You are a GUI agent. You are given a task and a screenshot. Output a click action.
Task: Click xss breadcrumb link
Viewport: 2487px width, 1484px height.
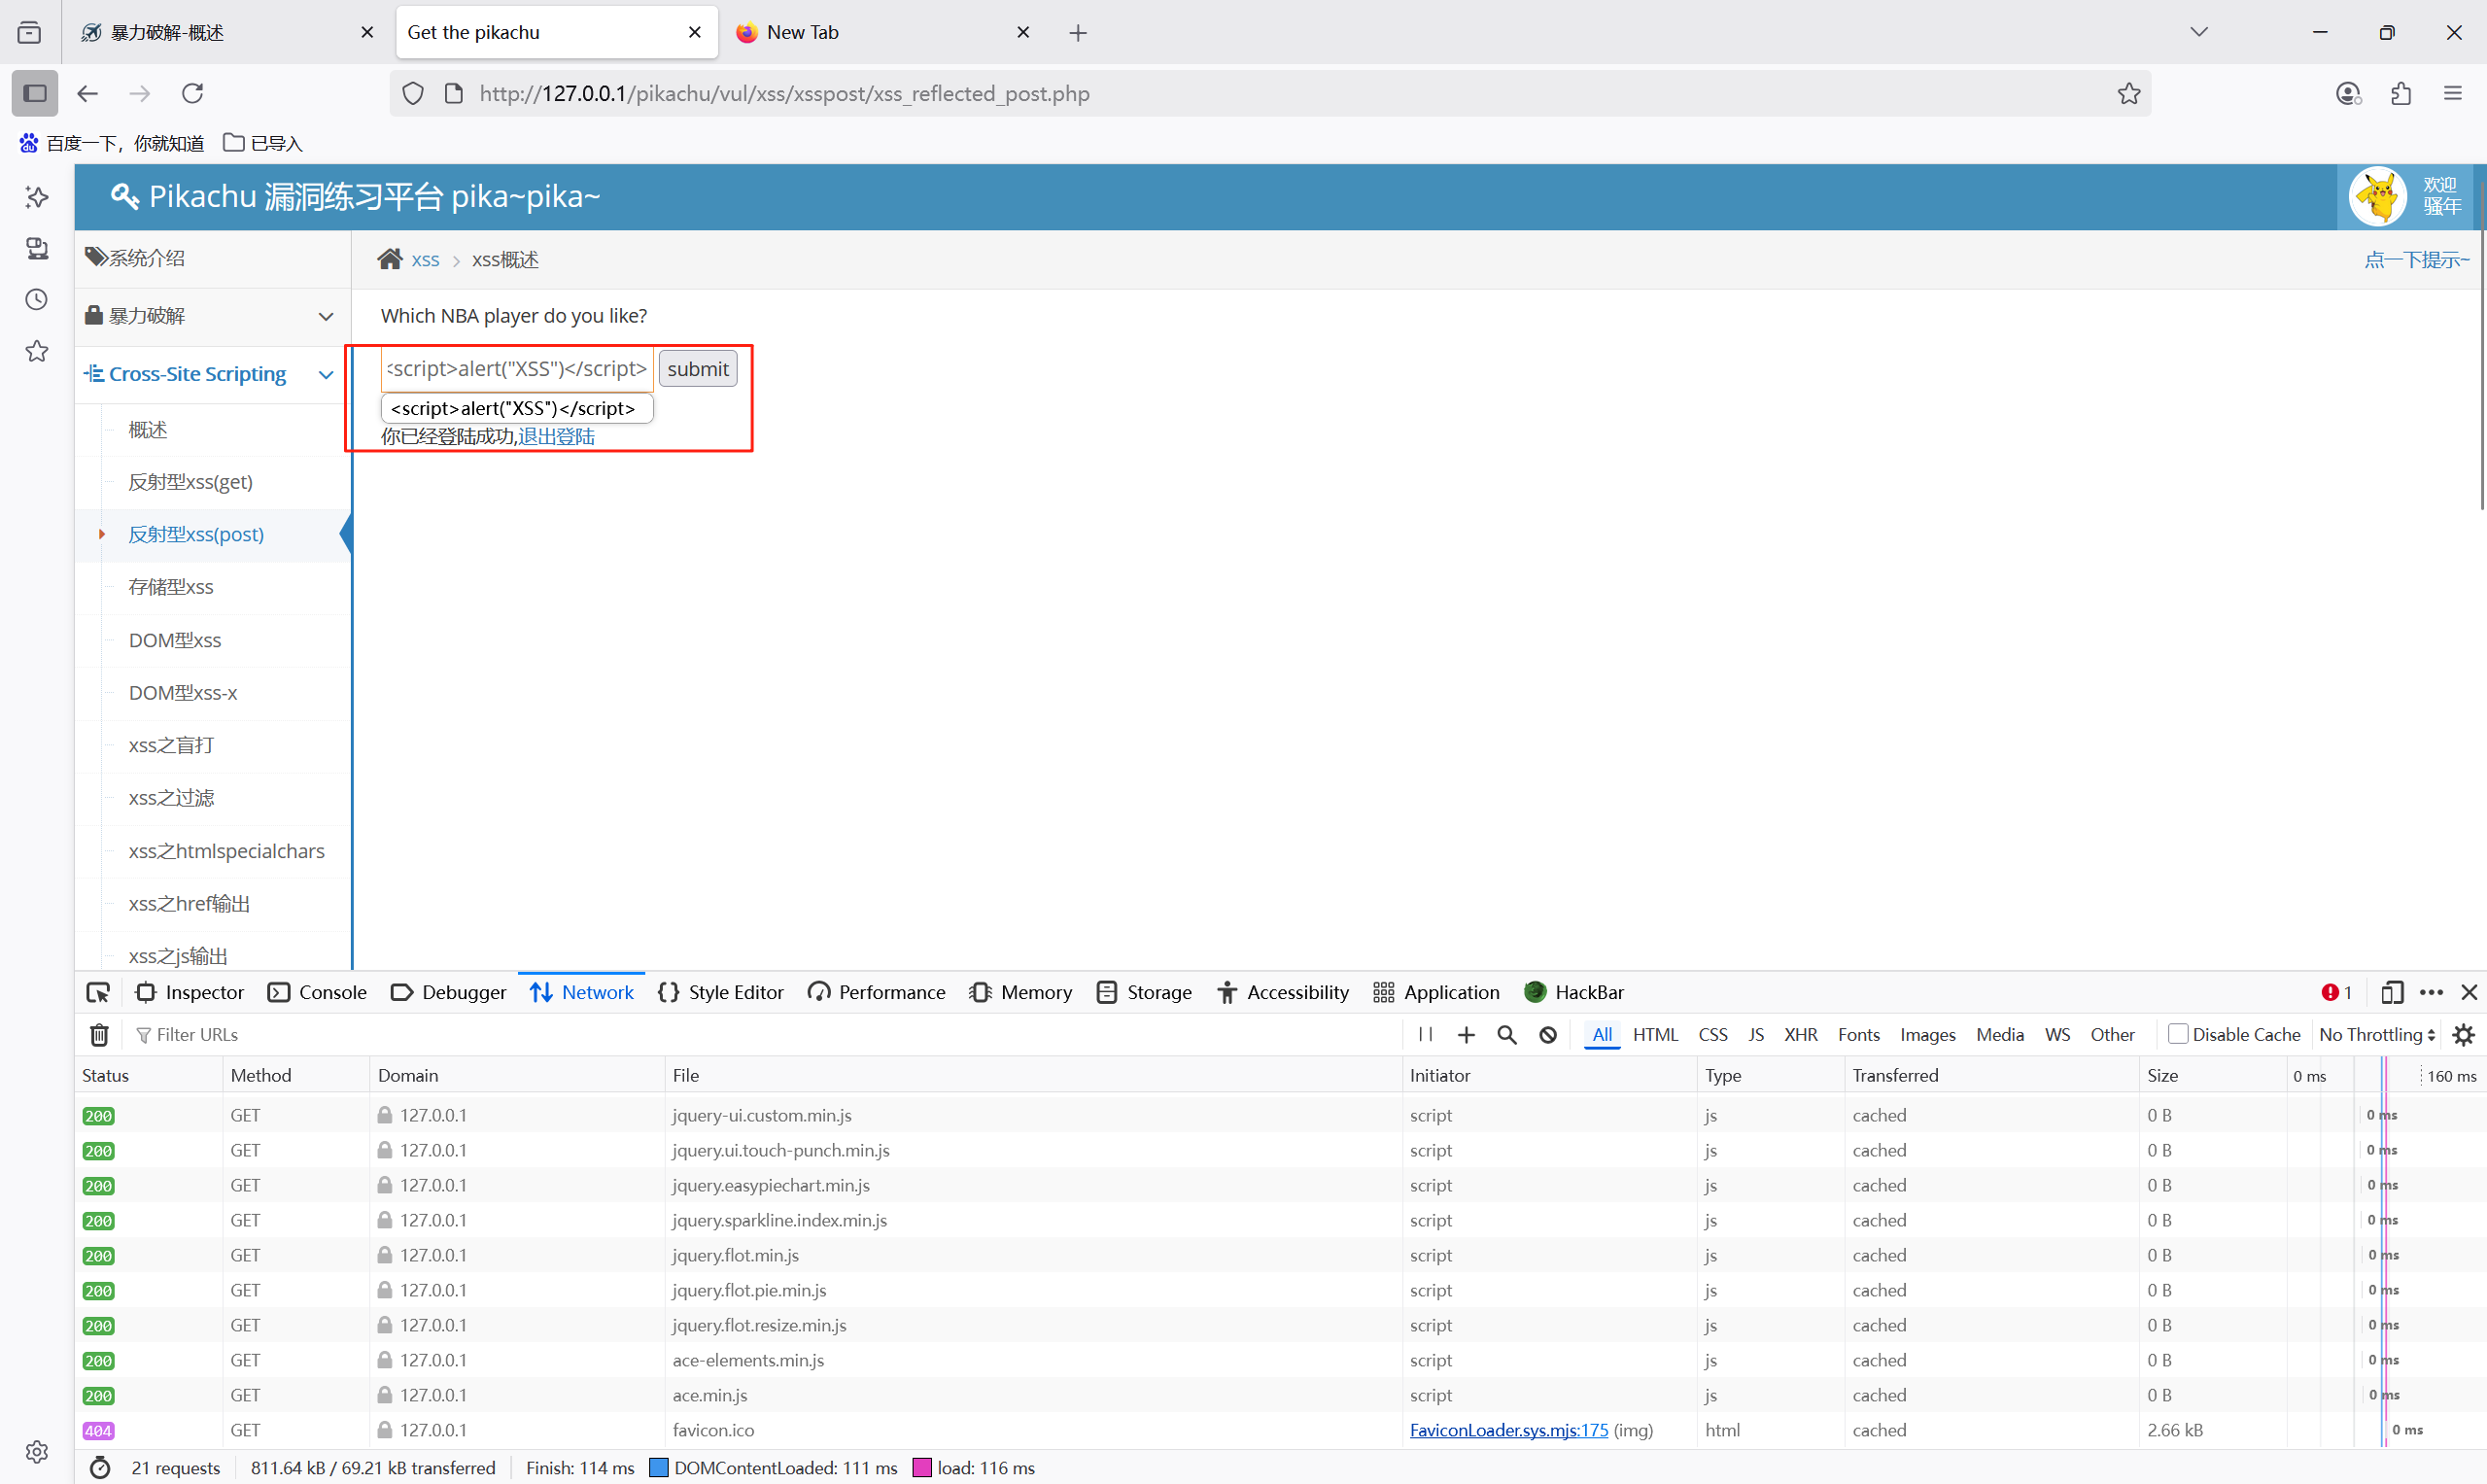coord(425,260)
